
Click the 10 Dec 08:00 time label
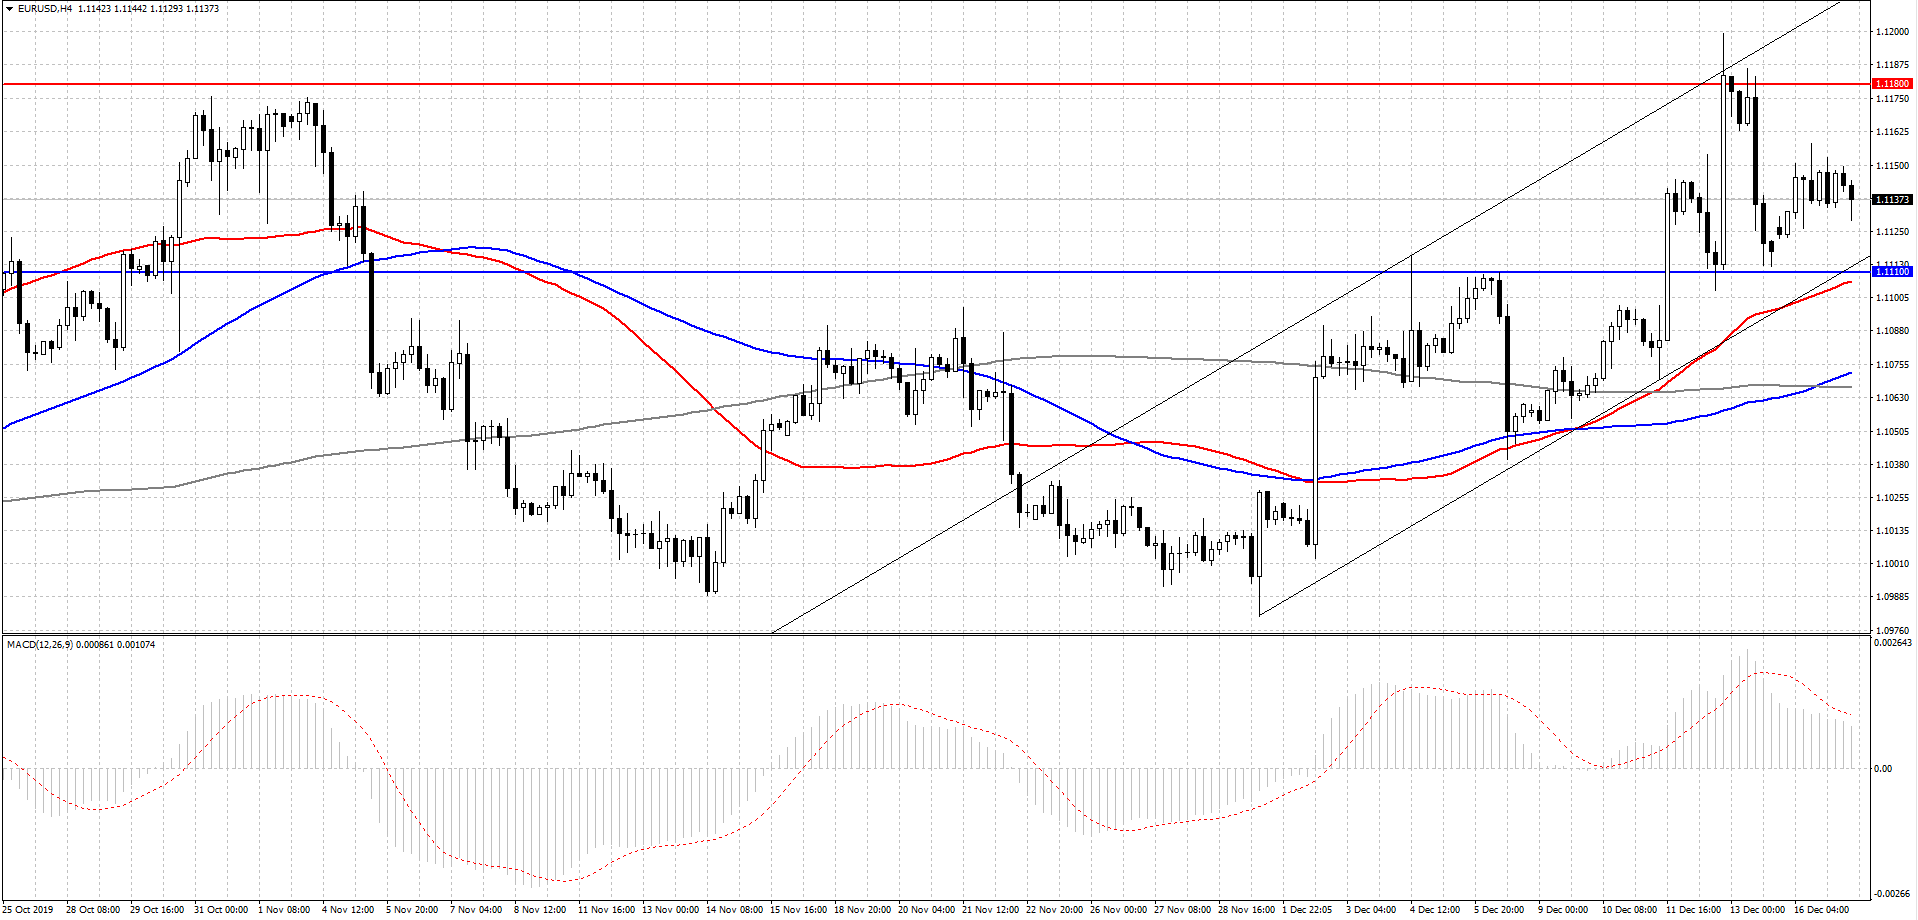click(1629, 910)
